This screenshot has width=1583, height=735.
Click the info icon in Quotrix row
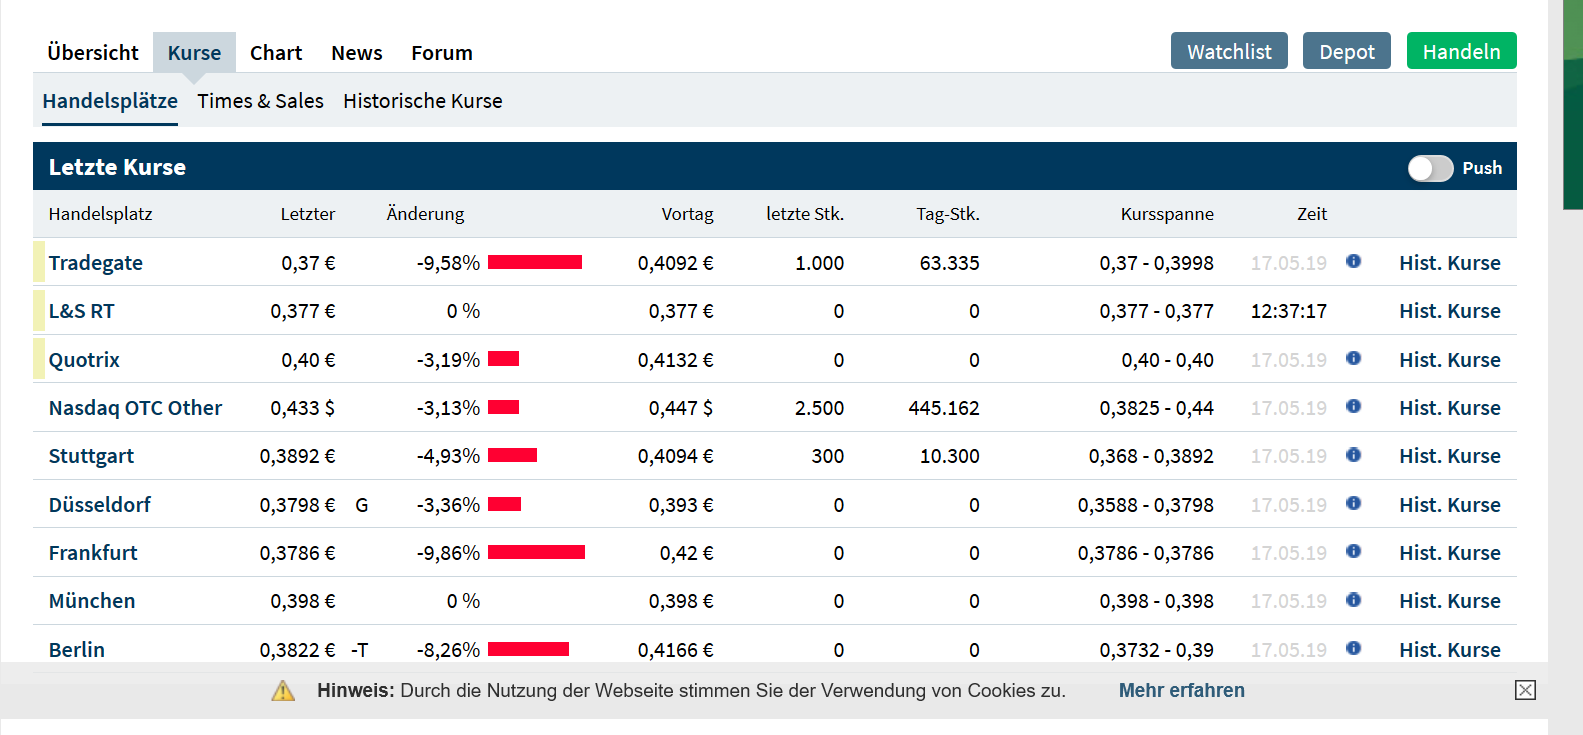1353,358
